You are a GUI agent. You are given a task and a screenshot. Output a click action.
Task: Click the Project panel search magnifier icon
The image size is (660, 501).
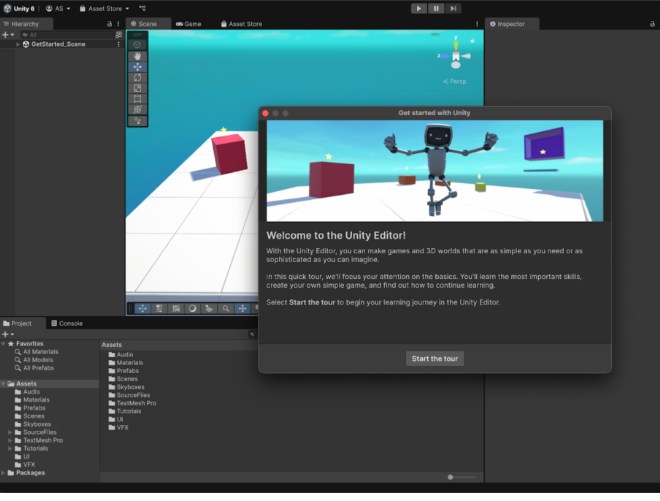(252, 334)
